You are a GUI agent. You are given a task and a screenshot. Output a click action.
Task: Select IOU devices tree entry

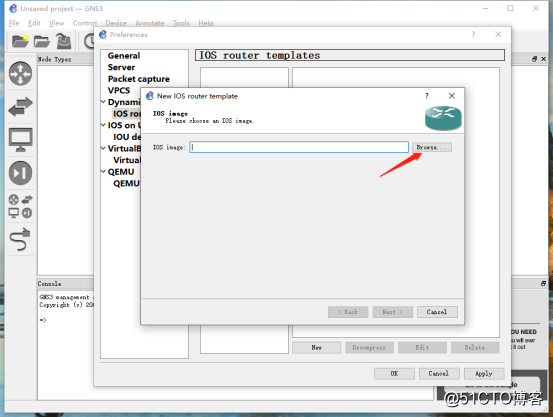pos(127,137)
